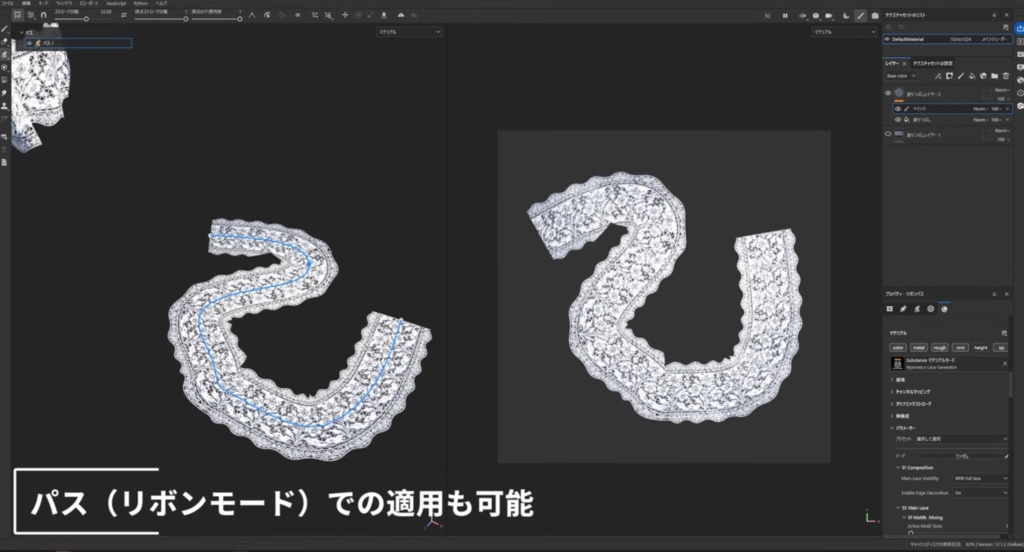The image size is (1024, 552).
Task: Open the ビューポート menu
Action: 89,3
